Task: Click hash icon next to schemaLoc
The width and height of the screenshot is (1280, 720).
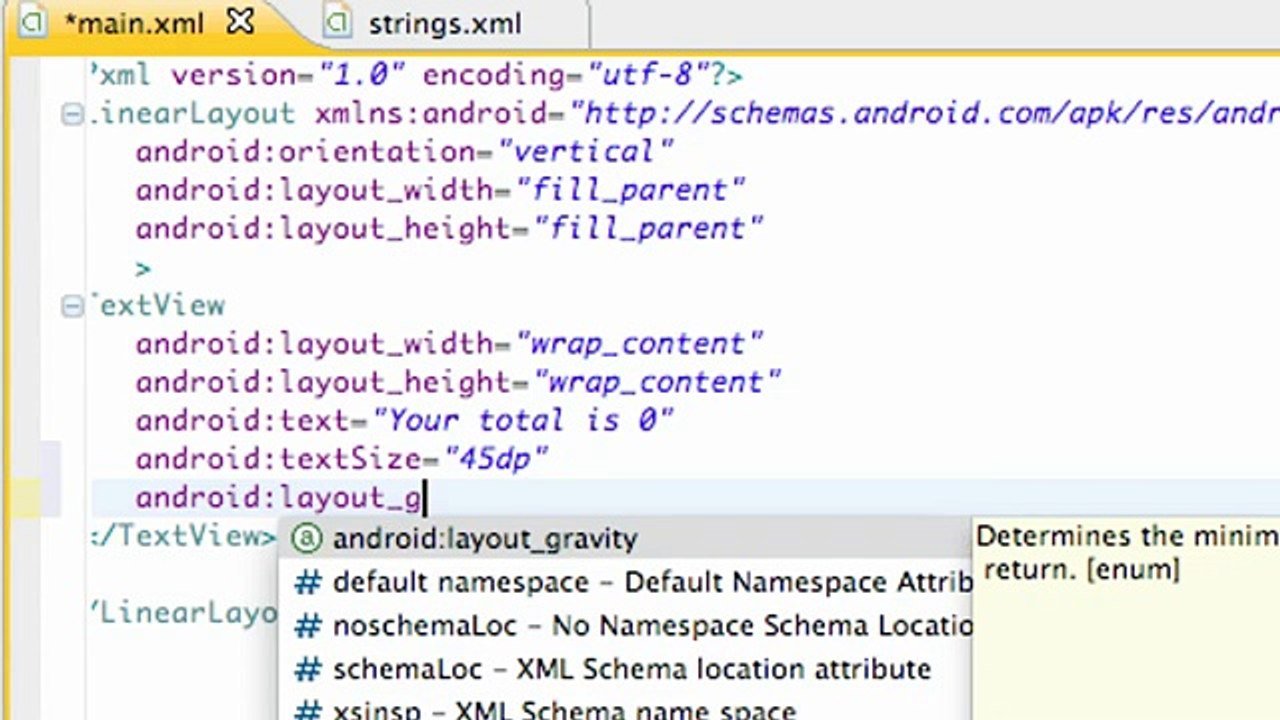Action: click(308, 669)
